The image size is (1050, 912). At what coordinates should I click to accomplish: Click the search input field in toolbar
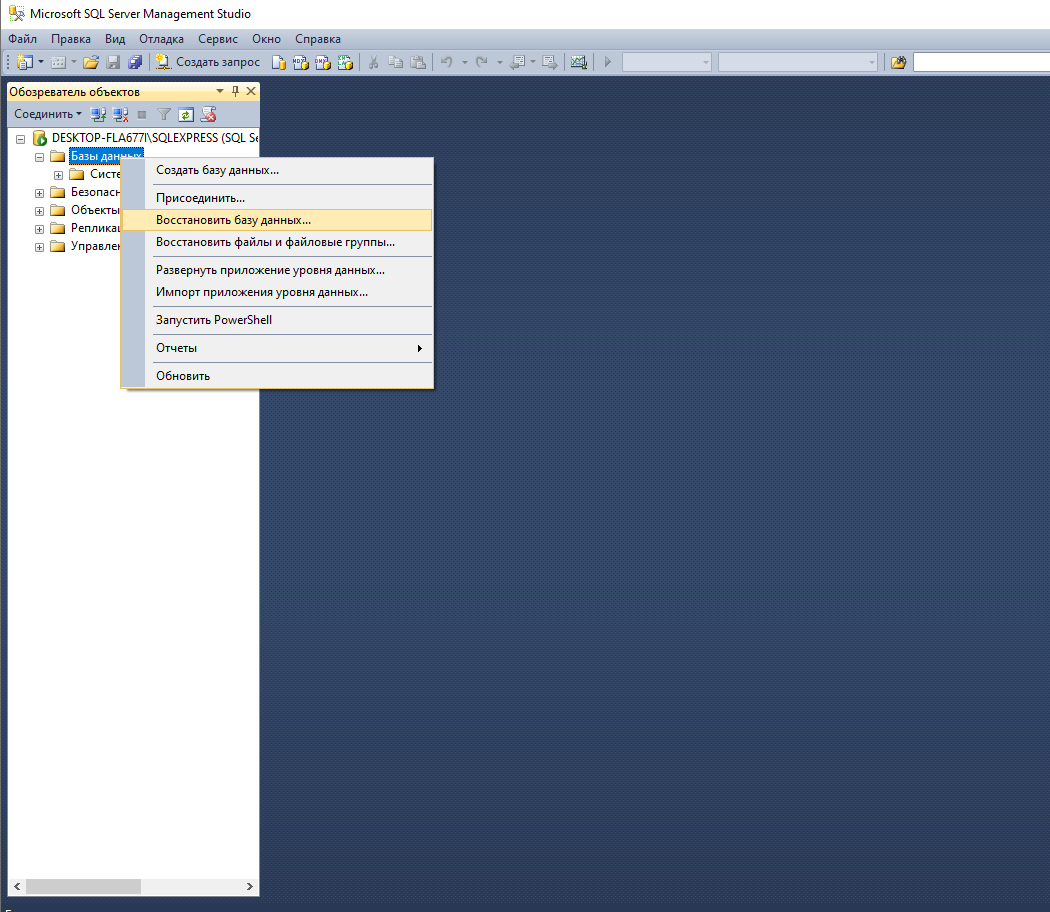(981, 62)
